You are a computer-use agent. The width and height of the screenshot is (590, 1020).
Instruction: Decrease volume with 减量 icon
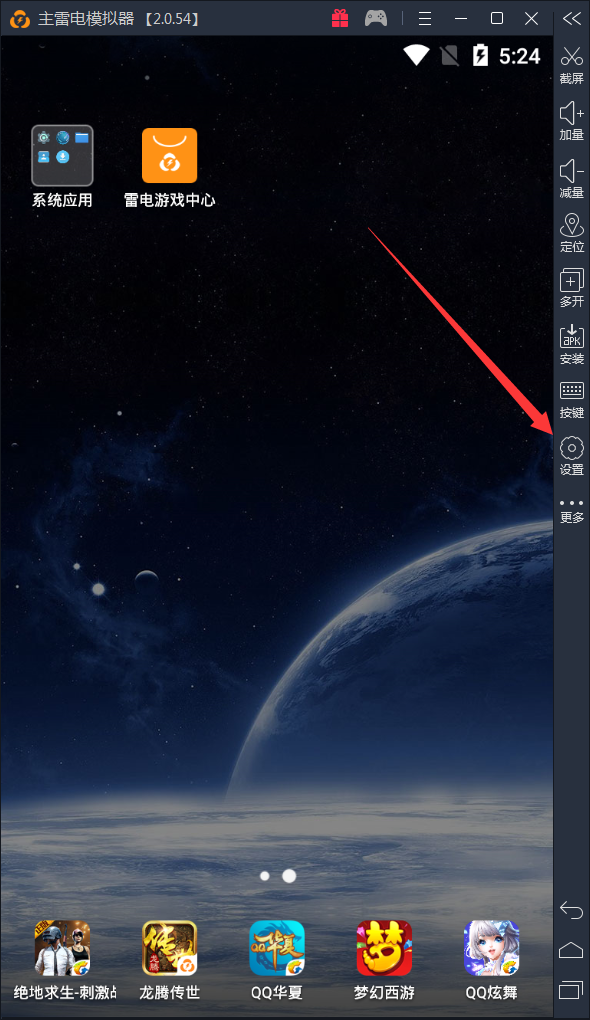[572, 171]
